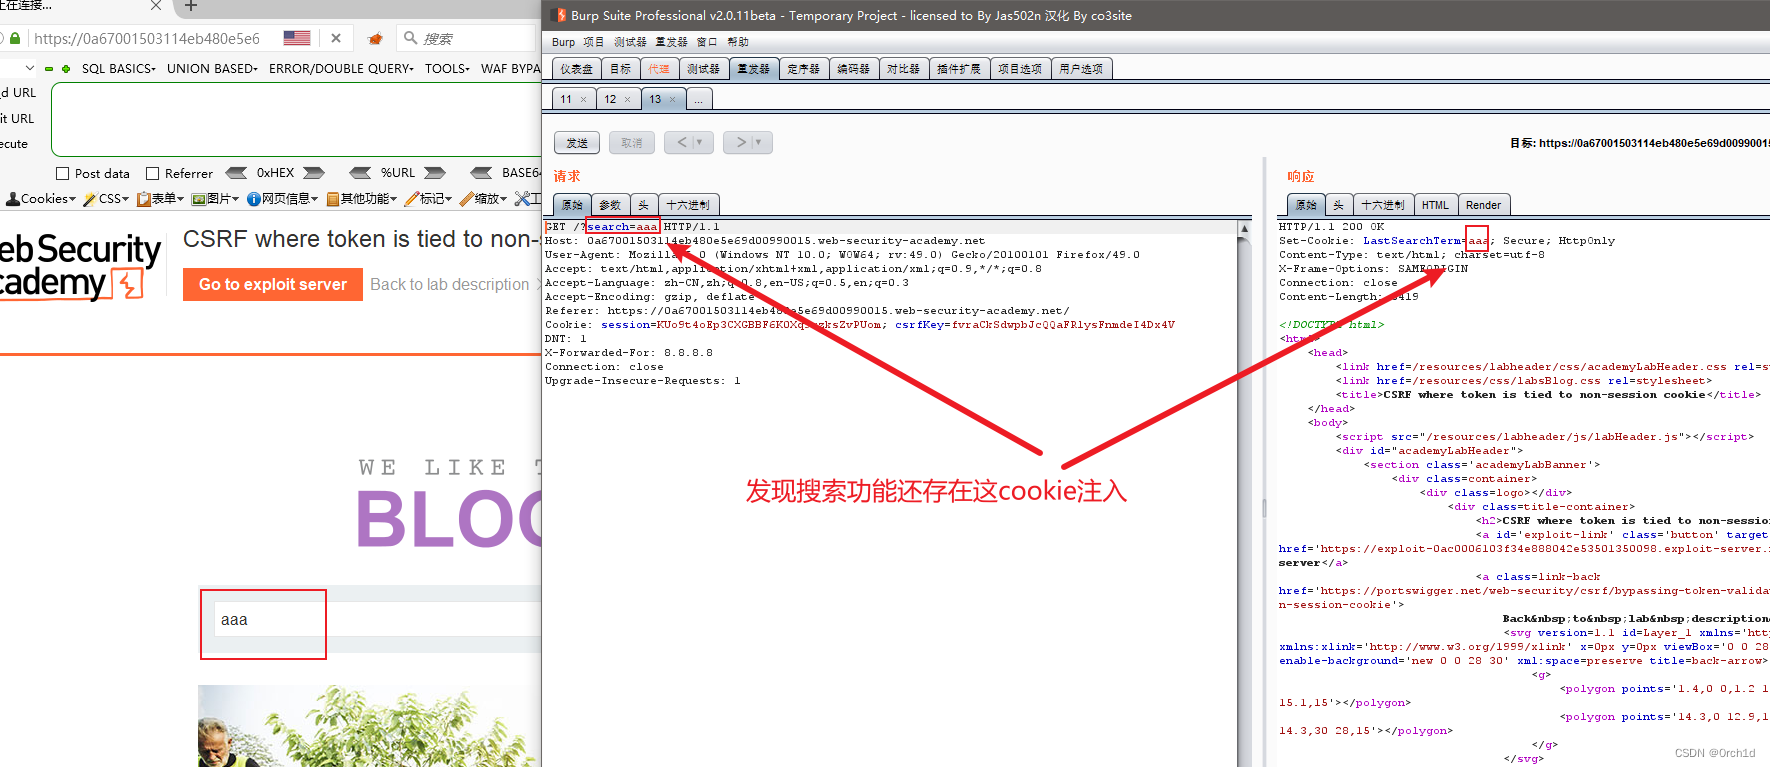1770x767 pixels.
Task: Click the %URL right arrow encode icon
Action: [x=435, y=173]
